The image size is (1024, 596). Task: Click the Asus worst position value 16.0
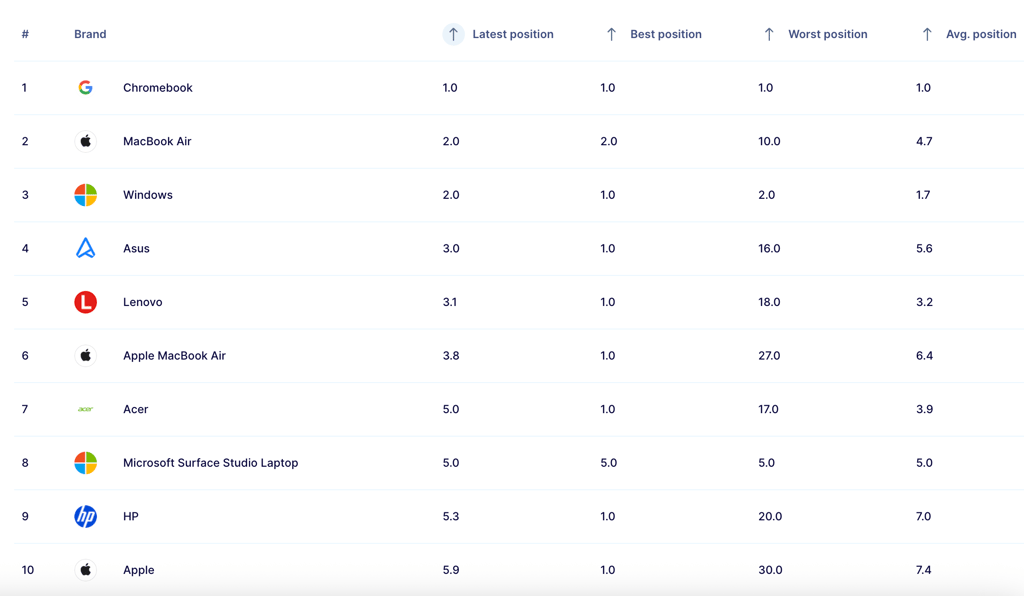tap(769, 249)
